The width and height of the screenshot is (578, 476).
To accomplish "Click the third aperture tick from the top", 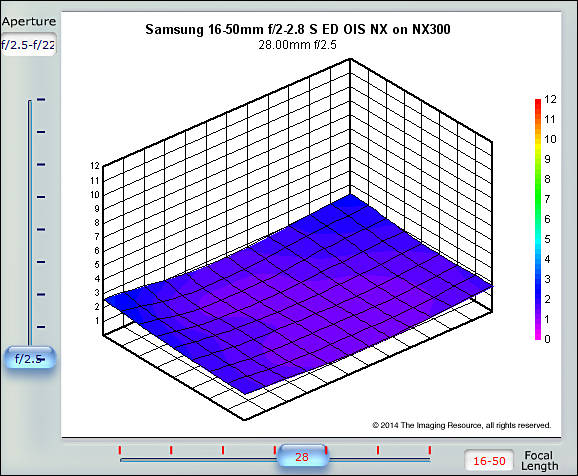I will [x=41, y=164].
